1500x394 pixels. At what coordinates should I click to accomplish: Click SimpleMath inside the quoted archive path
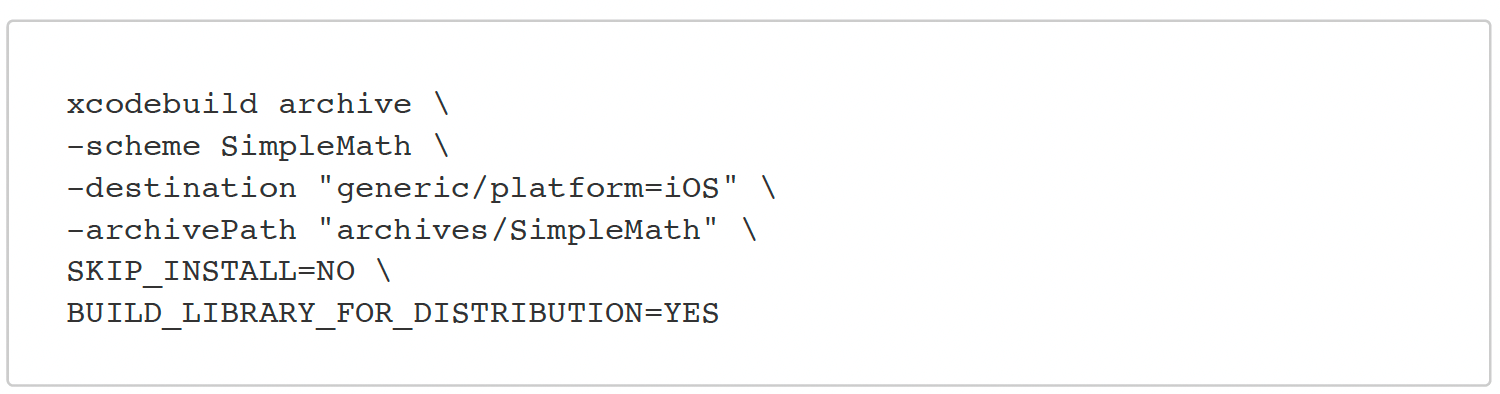point(604,230)
